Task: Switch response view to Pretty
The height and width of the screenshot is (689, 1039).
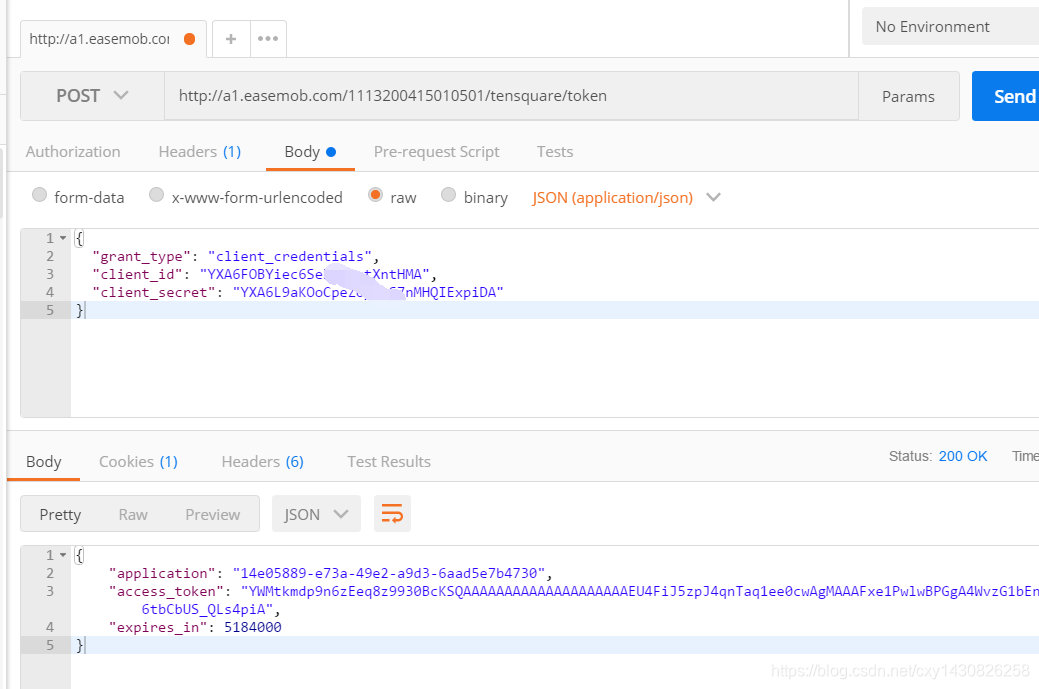Action: point(60,514)
